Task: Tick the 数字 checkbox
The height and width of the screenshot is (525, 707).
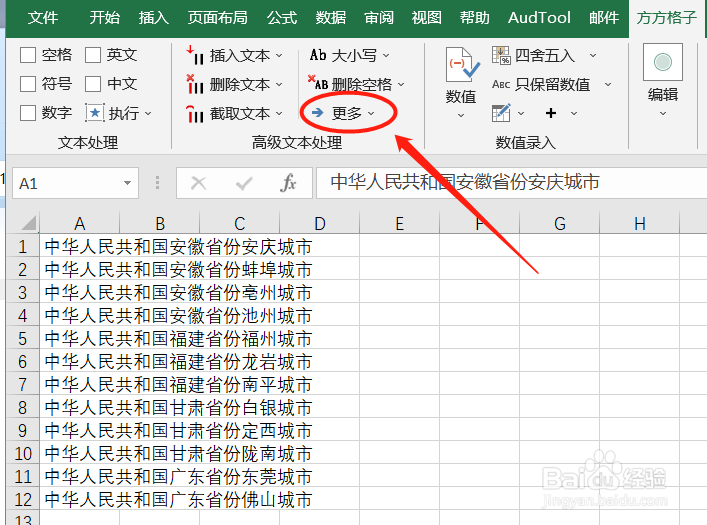Action: [28, 113]
